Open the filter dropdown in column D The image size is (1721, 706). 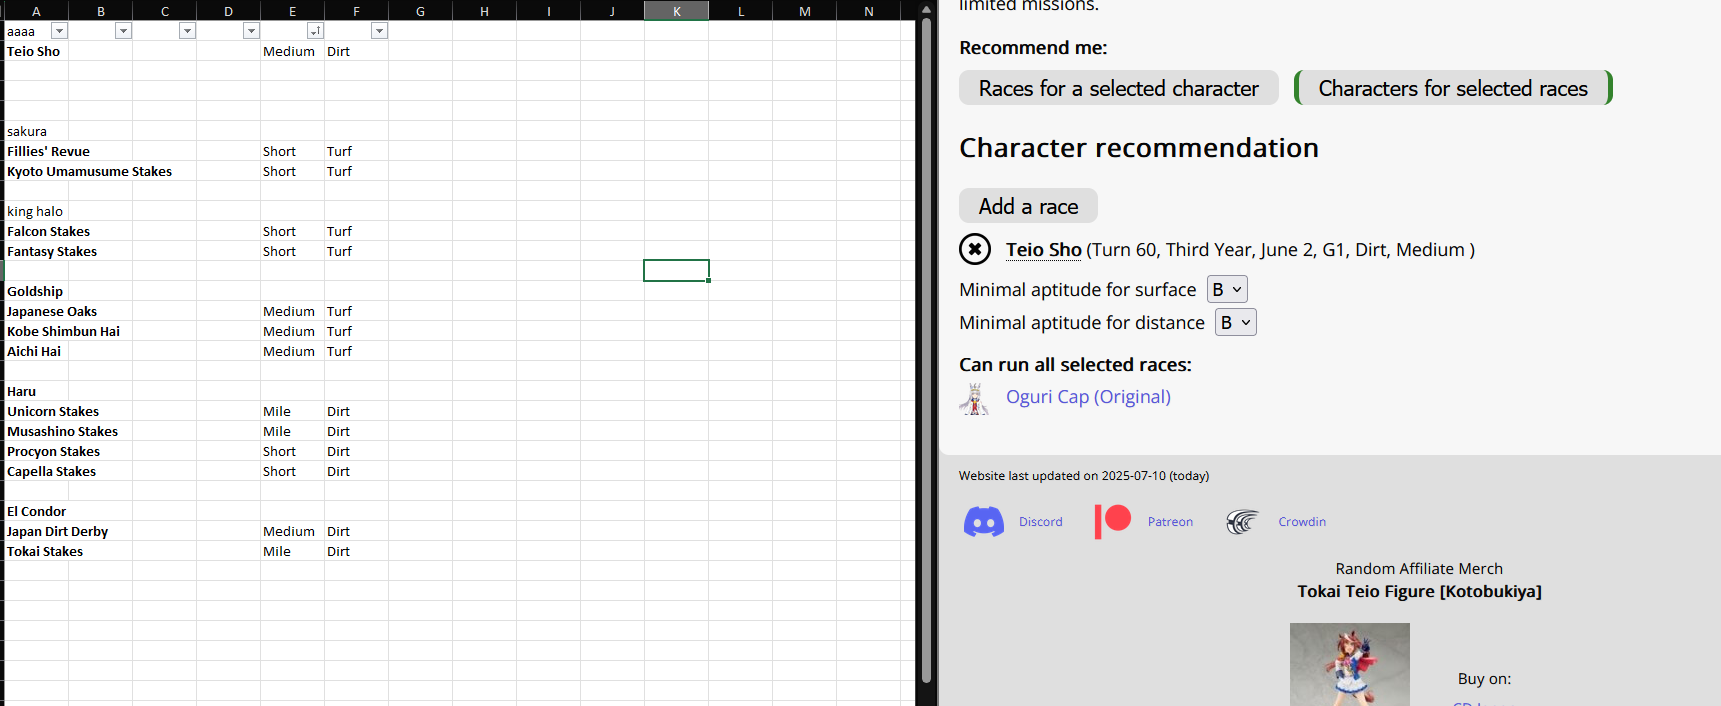[x=251, y=31]
